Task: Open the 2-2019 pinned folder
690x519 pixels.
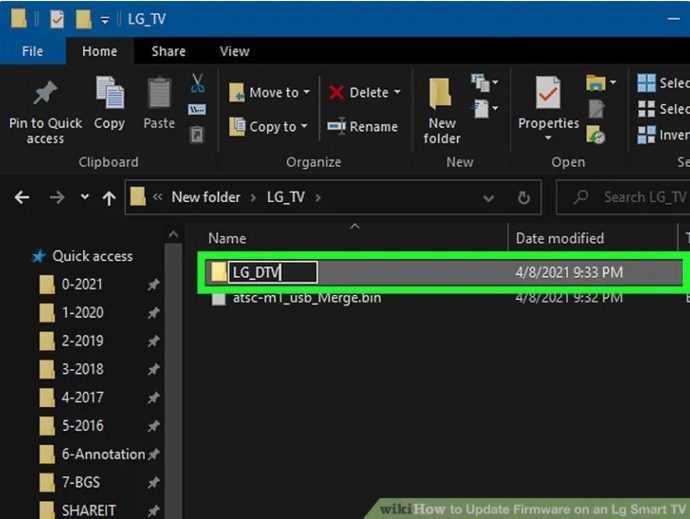Action: pyautogui.click(x=82, y=341)
